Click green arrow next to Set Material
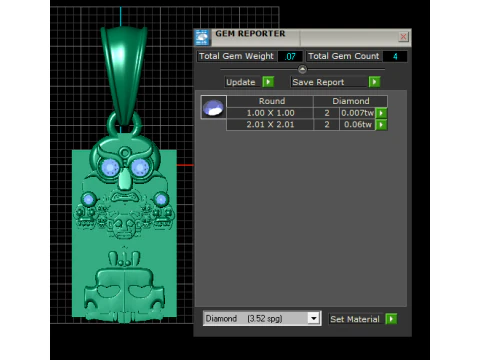 click(x=391, y=319)
